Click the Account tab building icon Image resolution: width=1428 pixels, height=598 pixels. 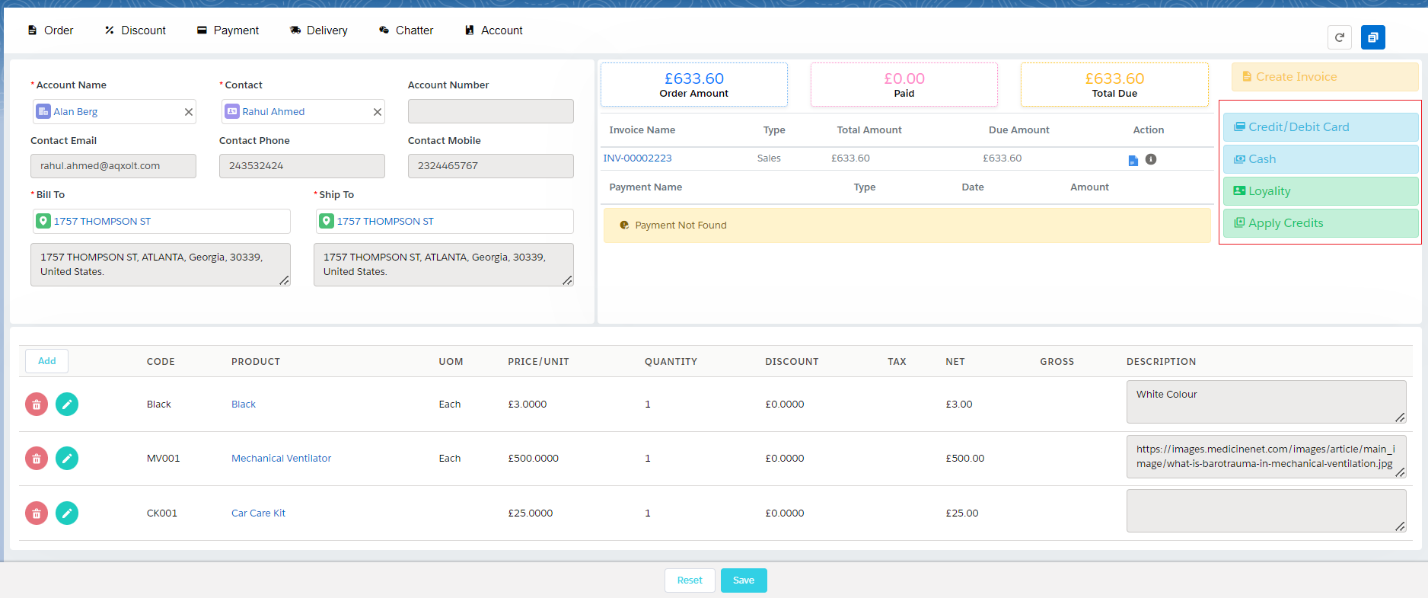(469, 30)
